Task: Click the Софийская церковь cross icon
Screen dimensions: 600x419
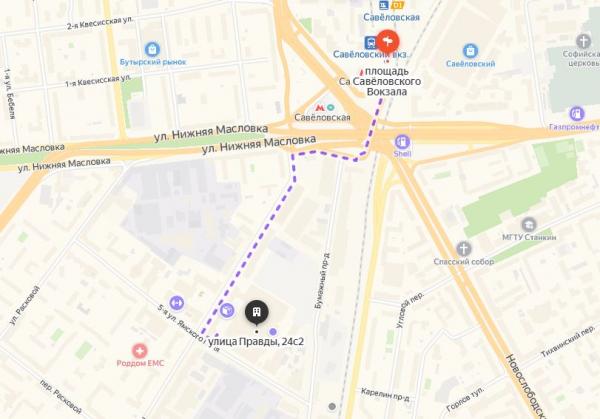Action: [584, 41]
